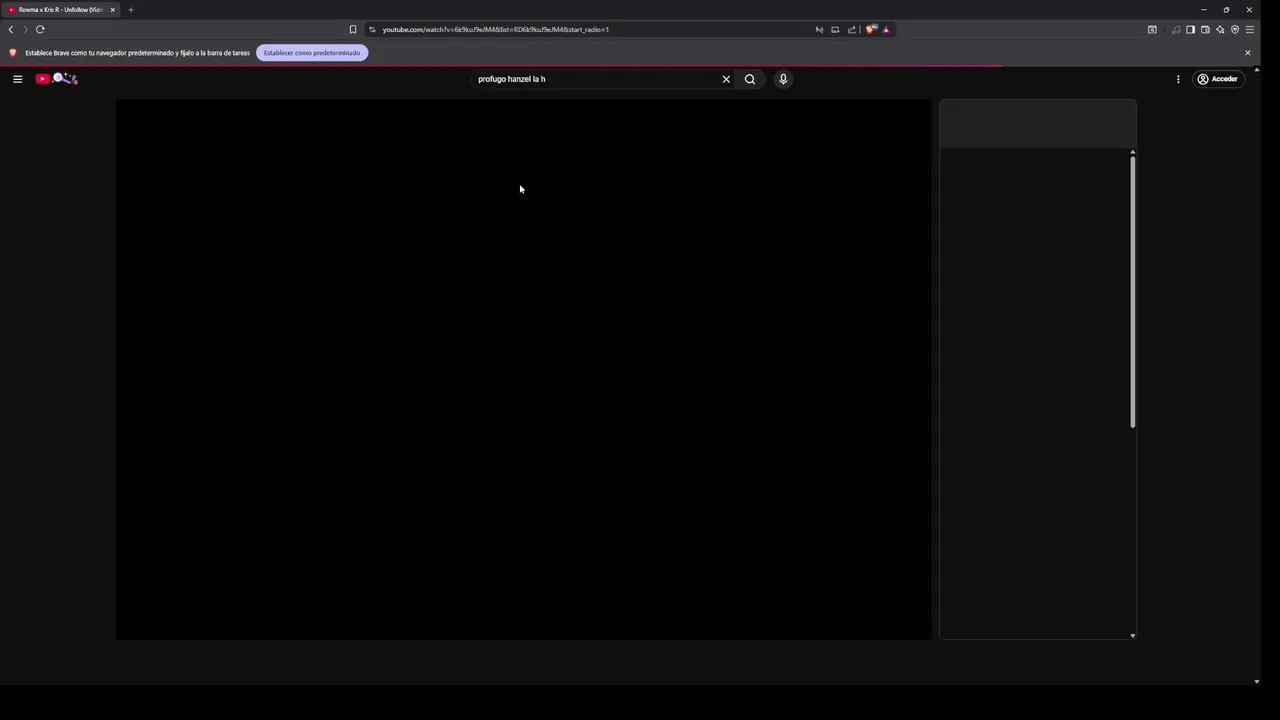
Task: Open the Leo AI sparkle icon
Action: point(1220,29)
